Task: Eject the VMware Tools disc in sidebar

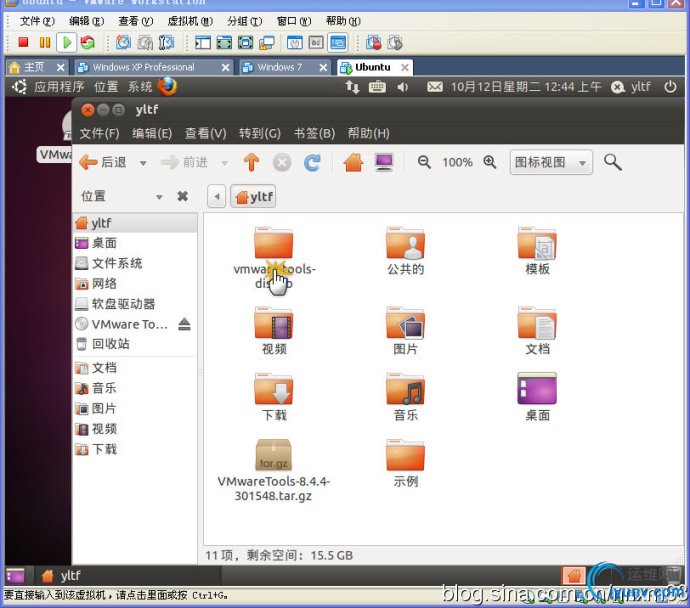Action: click(x=184, y=324)
